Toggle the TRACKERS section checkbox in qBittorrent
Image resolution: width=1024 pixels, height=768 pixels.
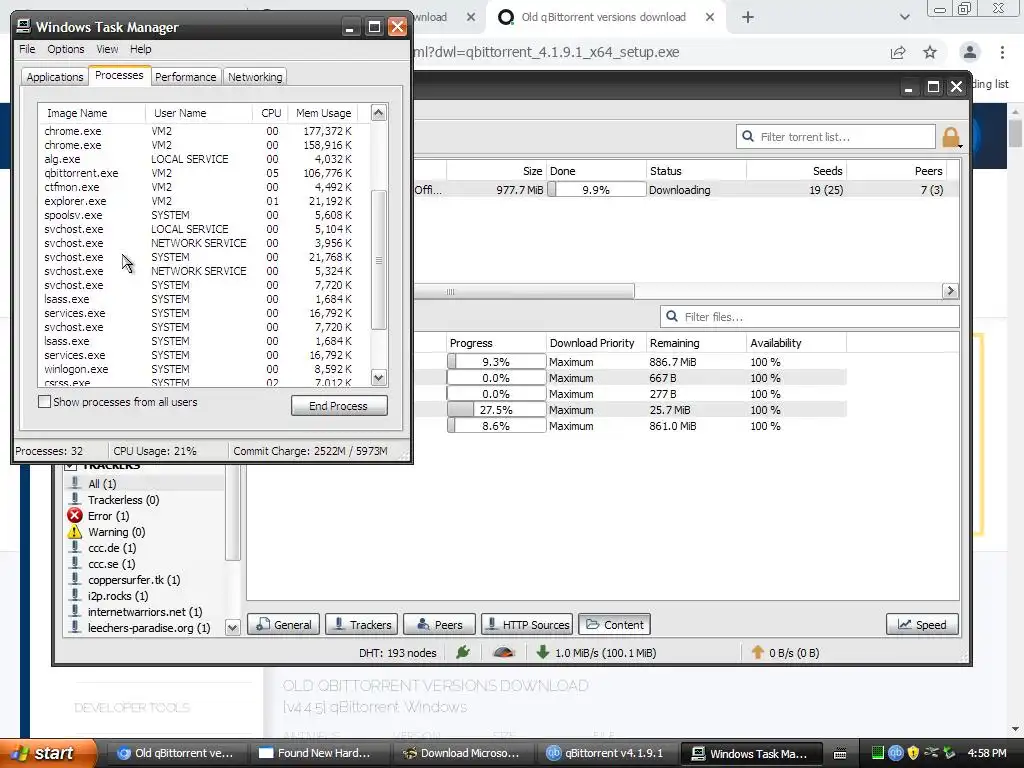[71, 466]
